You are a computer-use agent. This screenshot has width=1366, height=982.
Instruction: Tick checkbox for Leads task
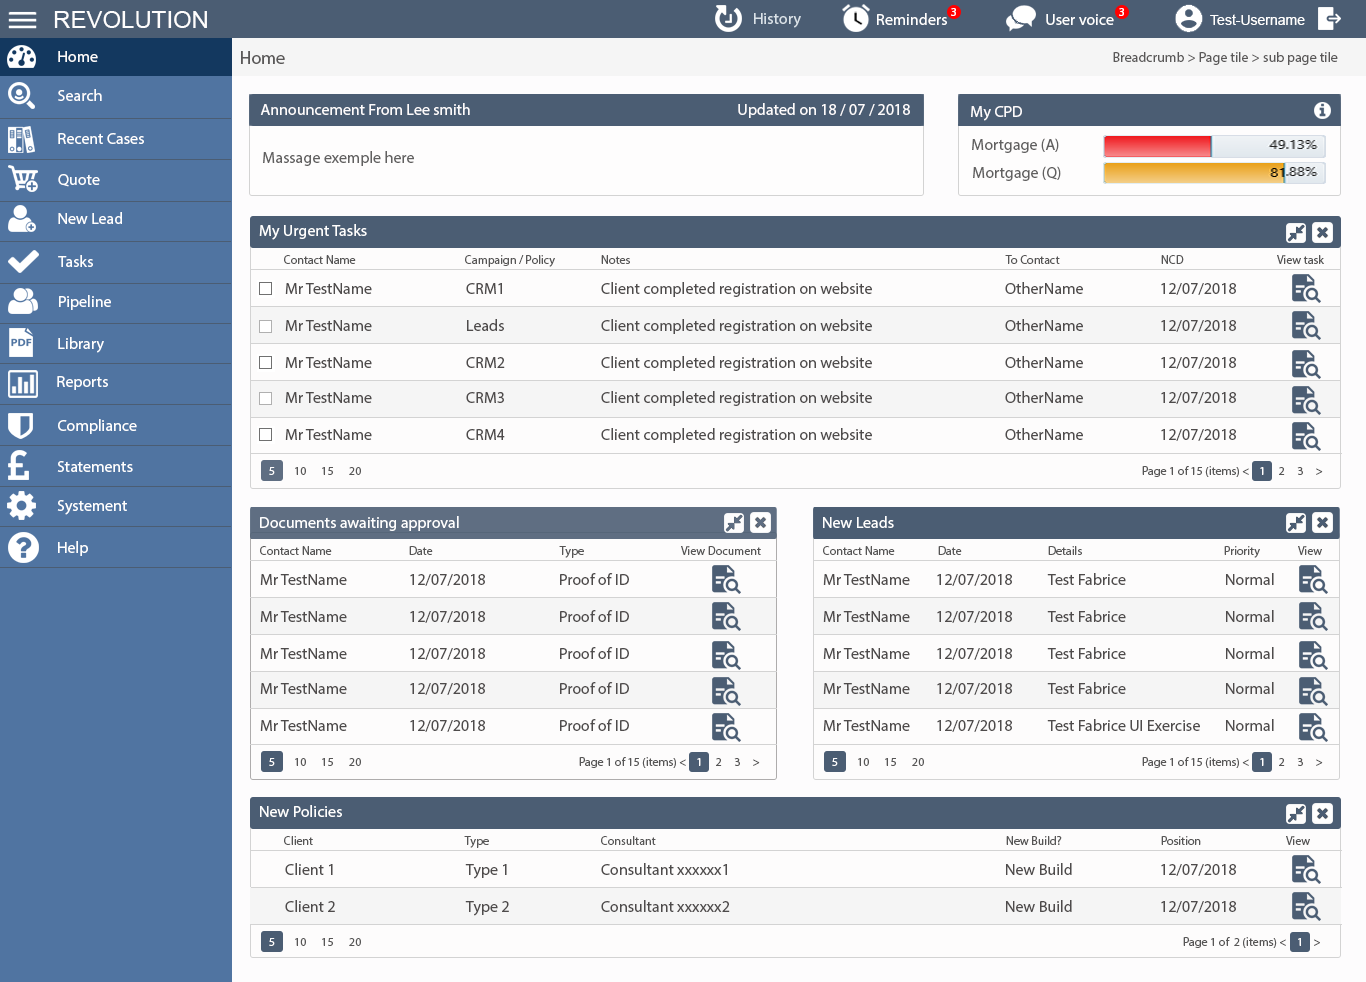click(266, 326)
